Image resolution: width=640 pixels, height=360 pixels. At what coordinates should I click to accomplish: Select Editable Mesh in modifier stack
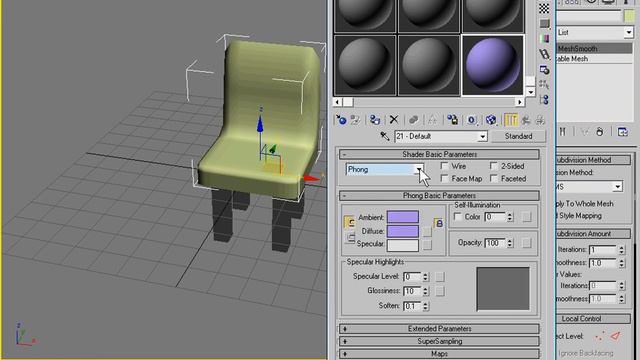pos(594,59)
